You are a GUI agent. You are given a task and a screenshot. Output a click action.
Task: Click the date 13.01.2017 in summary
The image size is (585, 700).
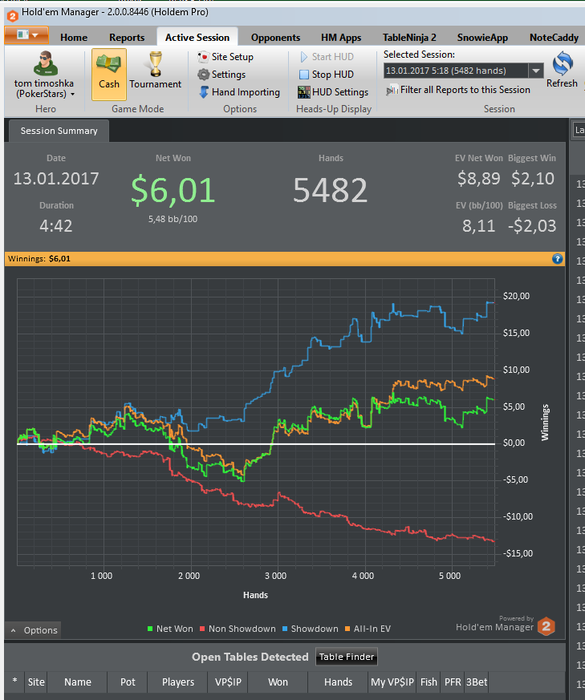[56, 179]
